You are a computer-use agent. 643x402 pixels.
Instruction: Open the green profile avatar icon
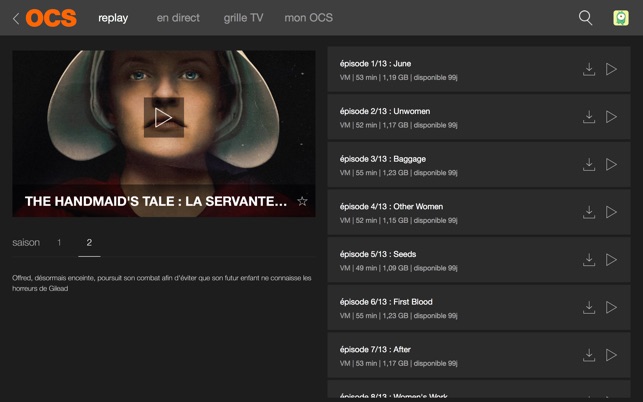[621, 18]
